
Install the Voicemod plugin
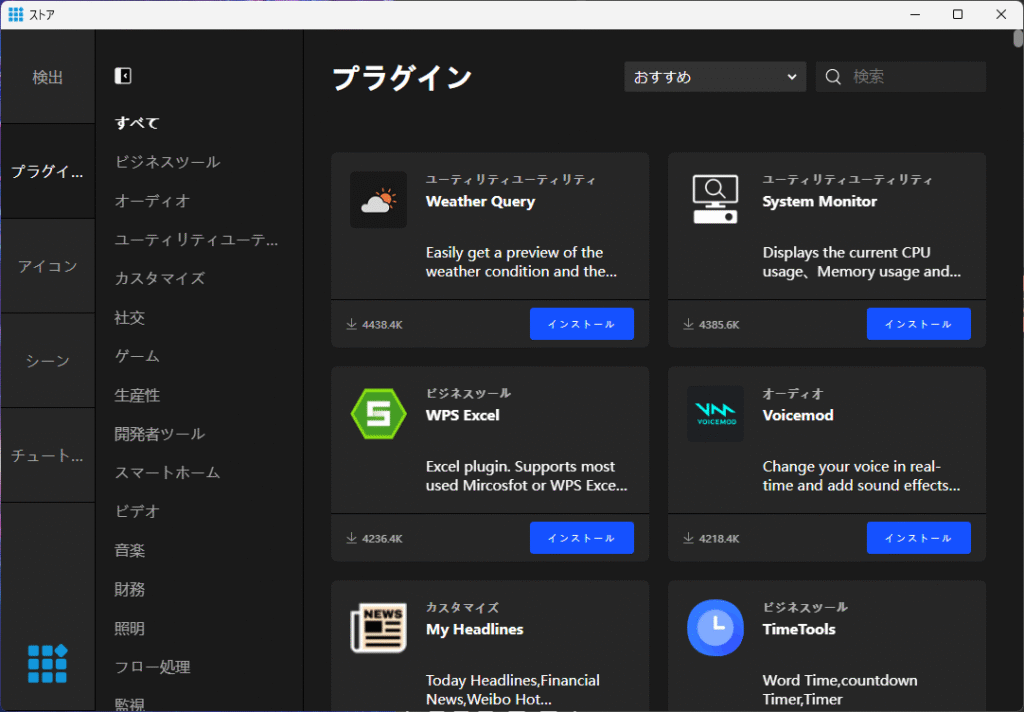click(918, 538)
